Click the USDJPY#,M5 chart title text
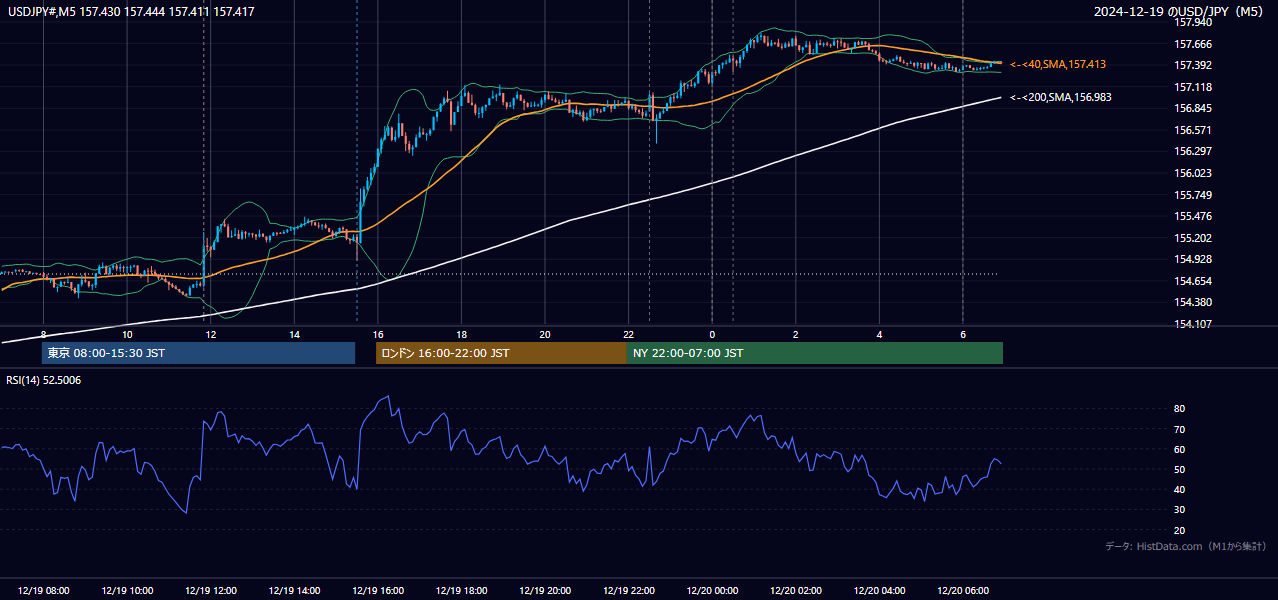Viewport: 1278px width, 600px height. [130, 11]
